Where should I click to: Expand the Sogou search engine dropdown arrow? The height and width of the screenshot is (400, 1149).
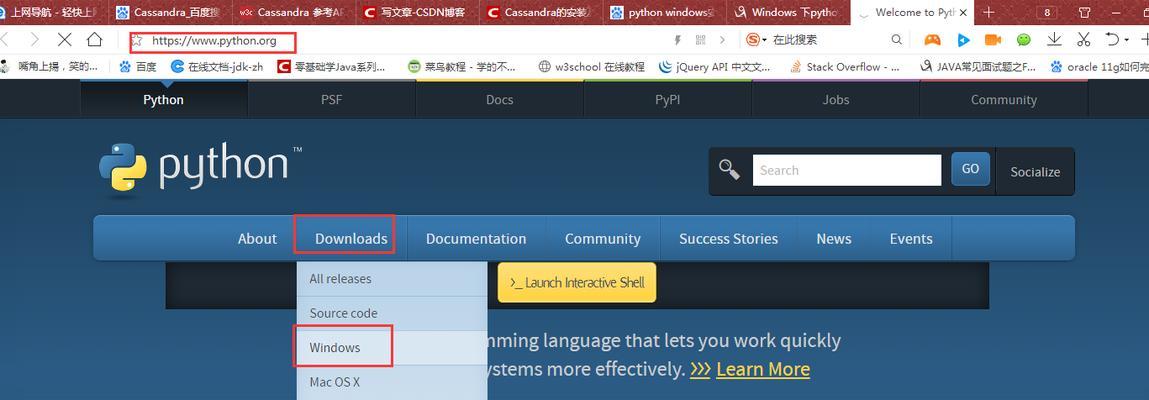coord(764,40)
